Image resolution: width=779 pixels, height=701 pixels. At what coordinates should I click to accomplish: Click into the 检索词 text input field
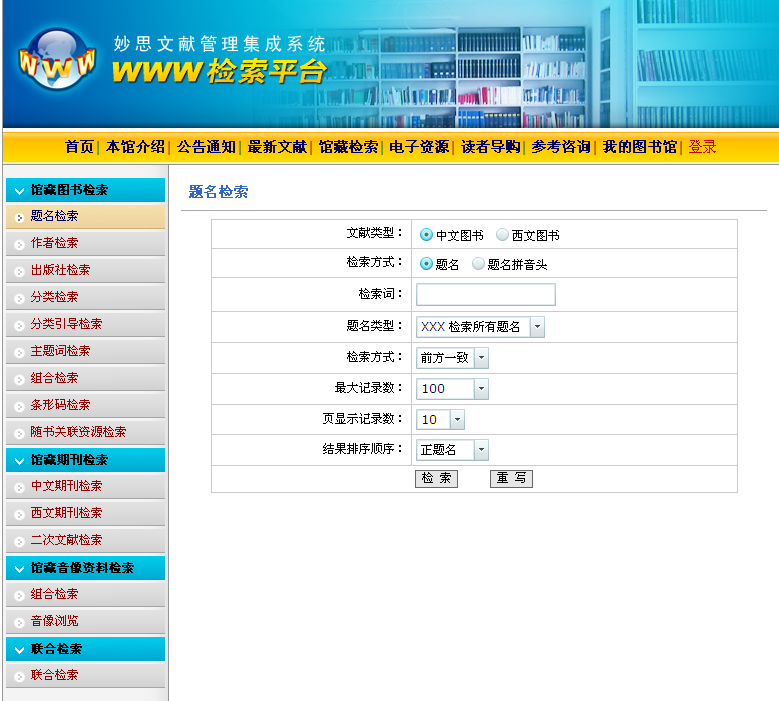(x=485, y=295)
